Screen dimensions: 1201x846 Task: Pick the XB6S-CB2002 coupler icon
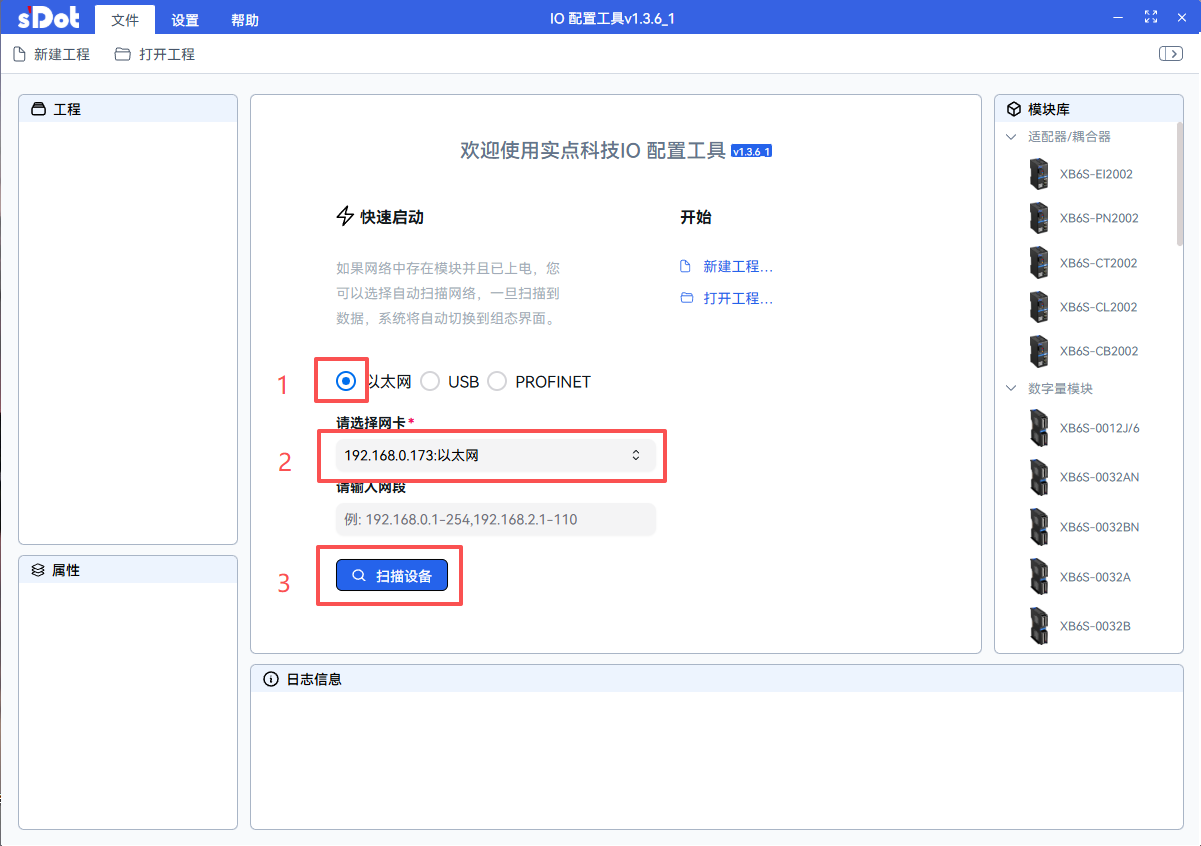1039,351
